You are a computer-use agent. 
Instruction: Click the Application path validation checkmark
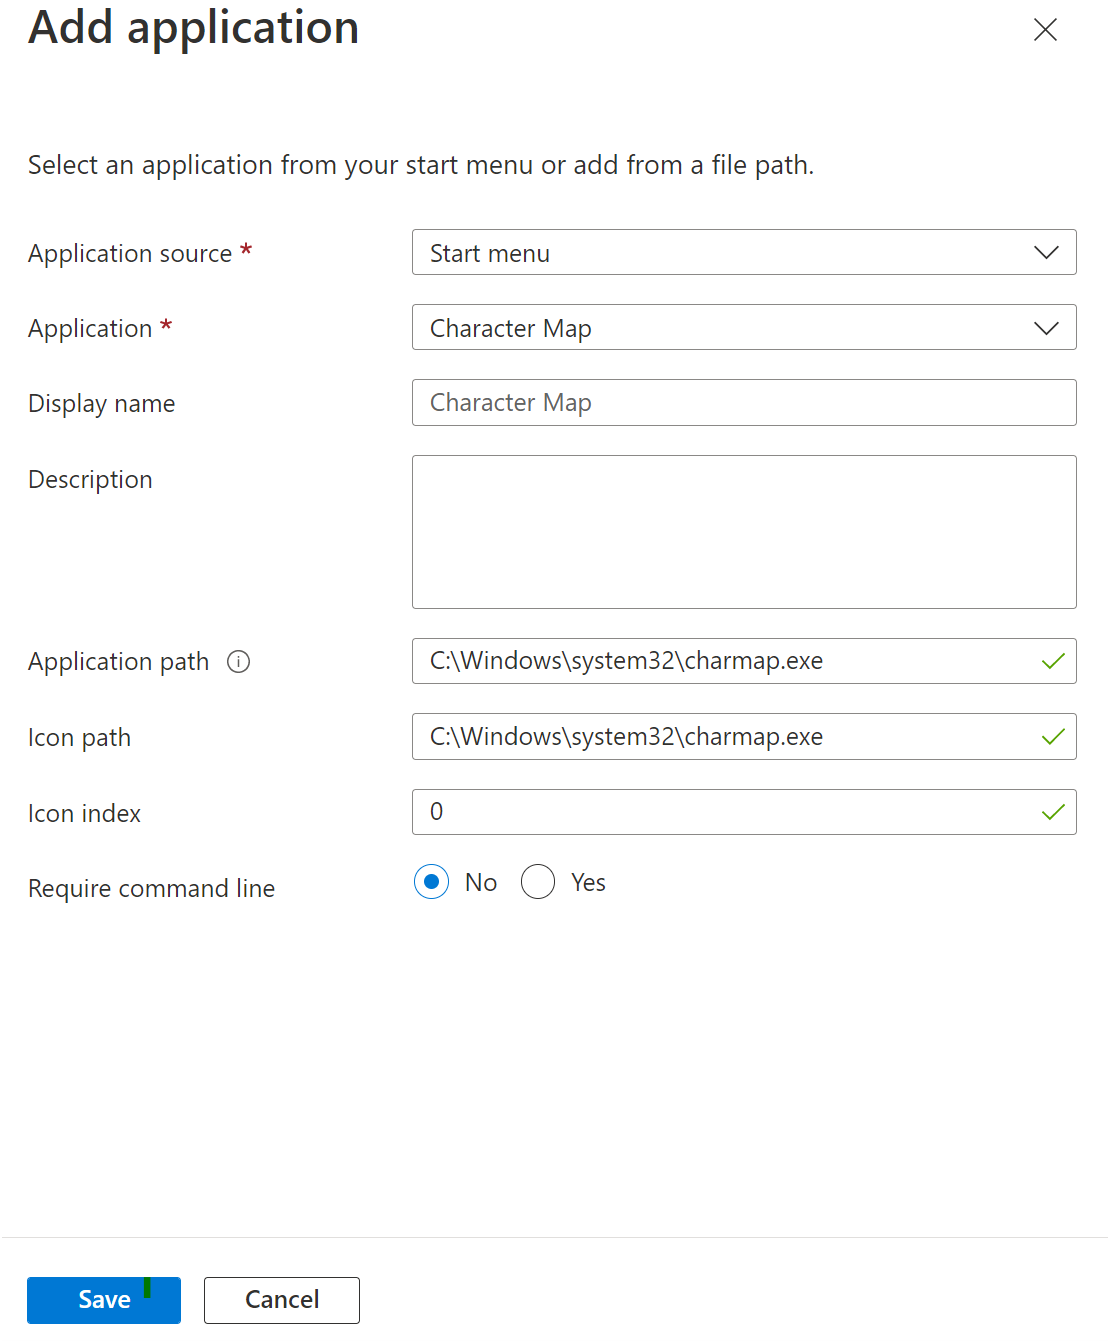(x=1053, y=662)
